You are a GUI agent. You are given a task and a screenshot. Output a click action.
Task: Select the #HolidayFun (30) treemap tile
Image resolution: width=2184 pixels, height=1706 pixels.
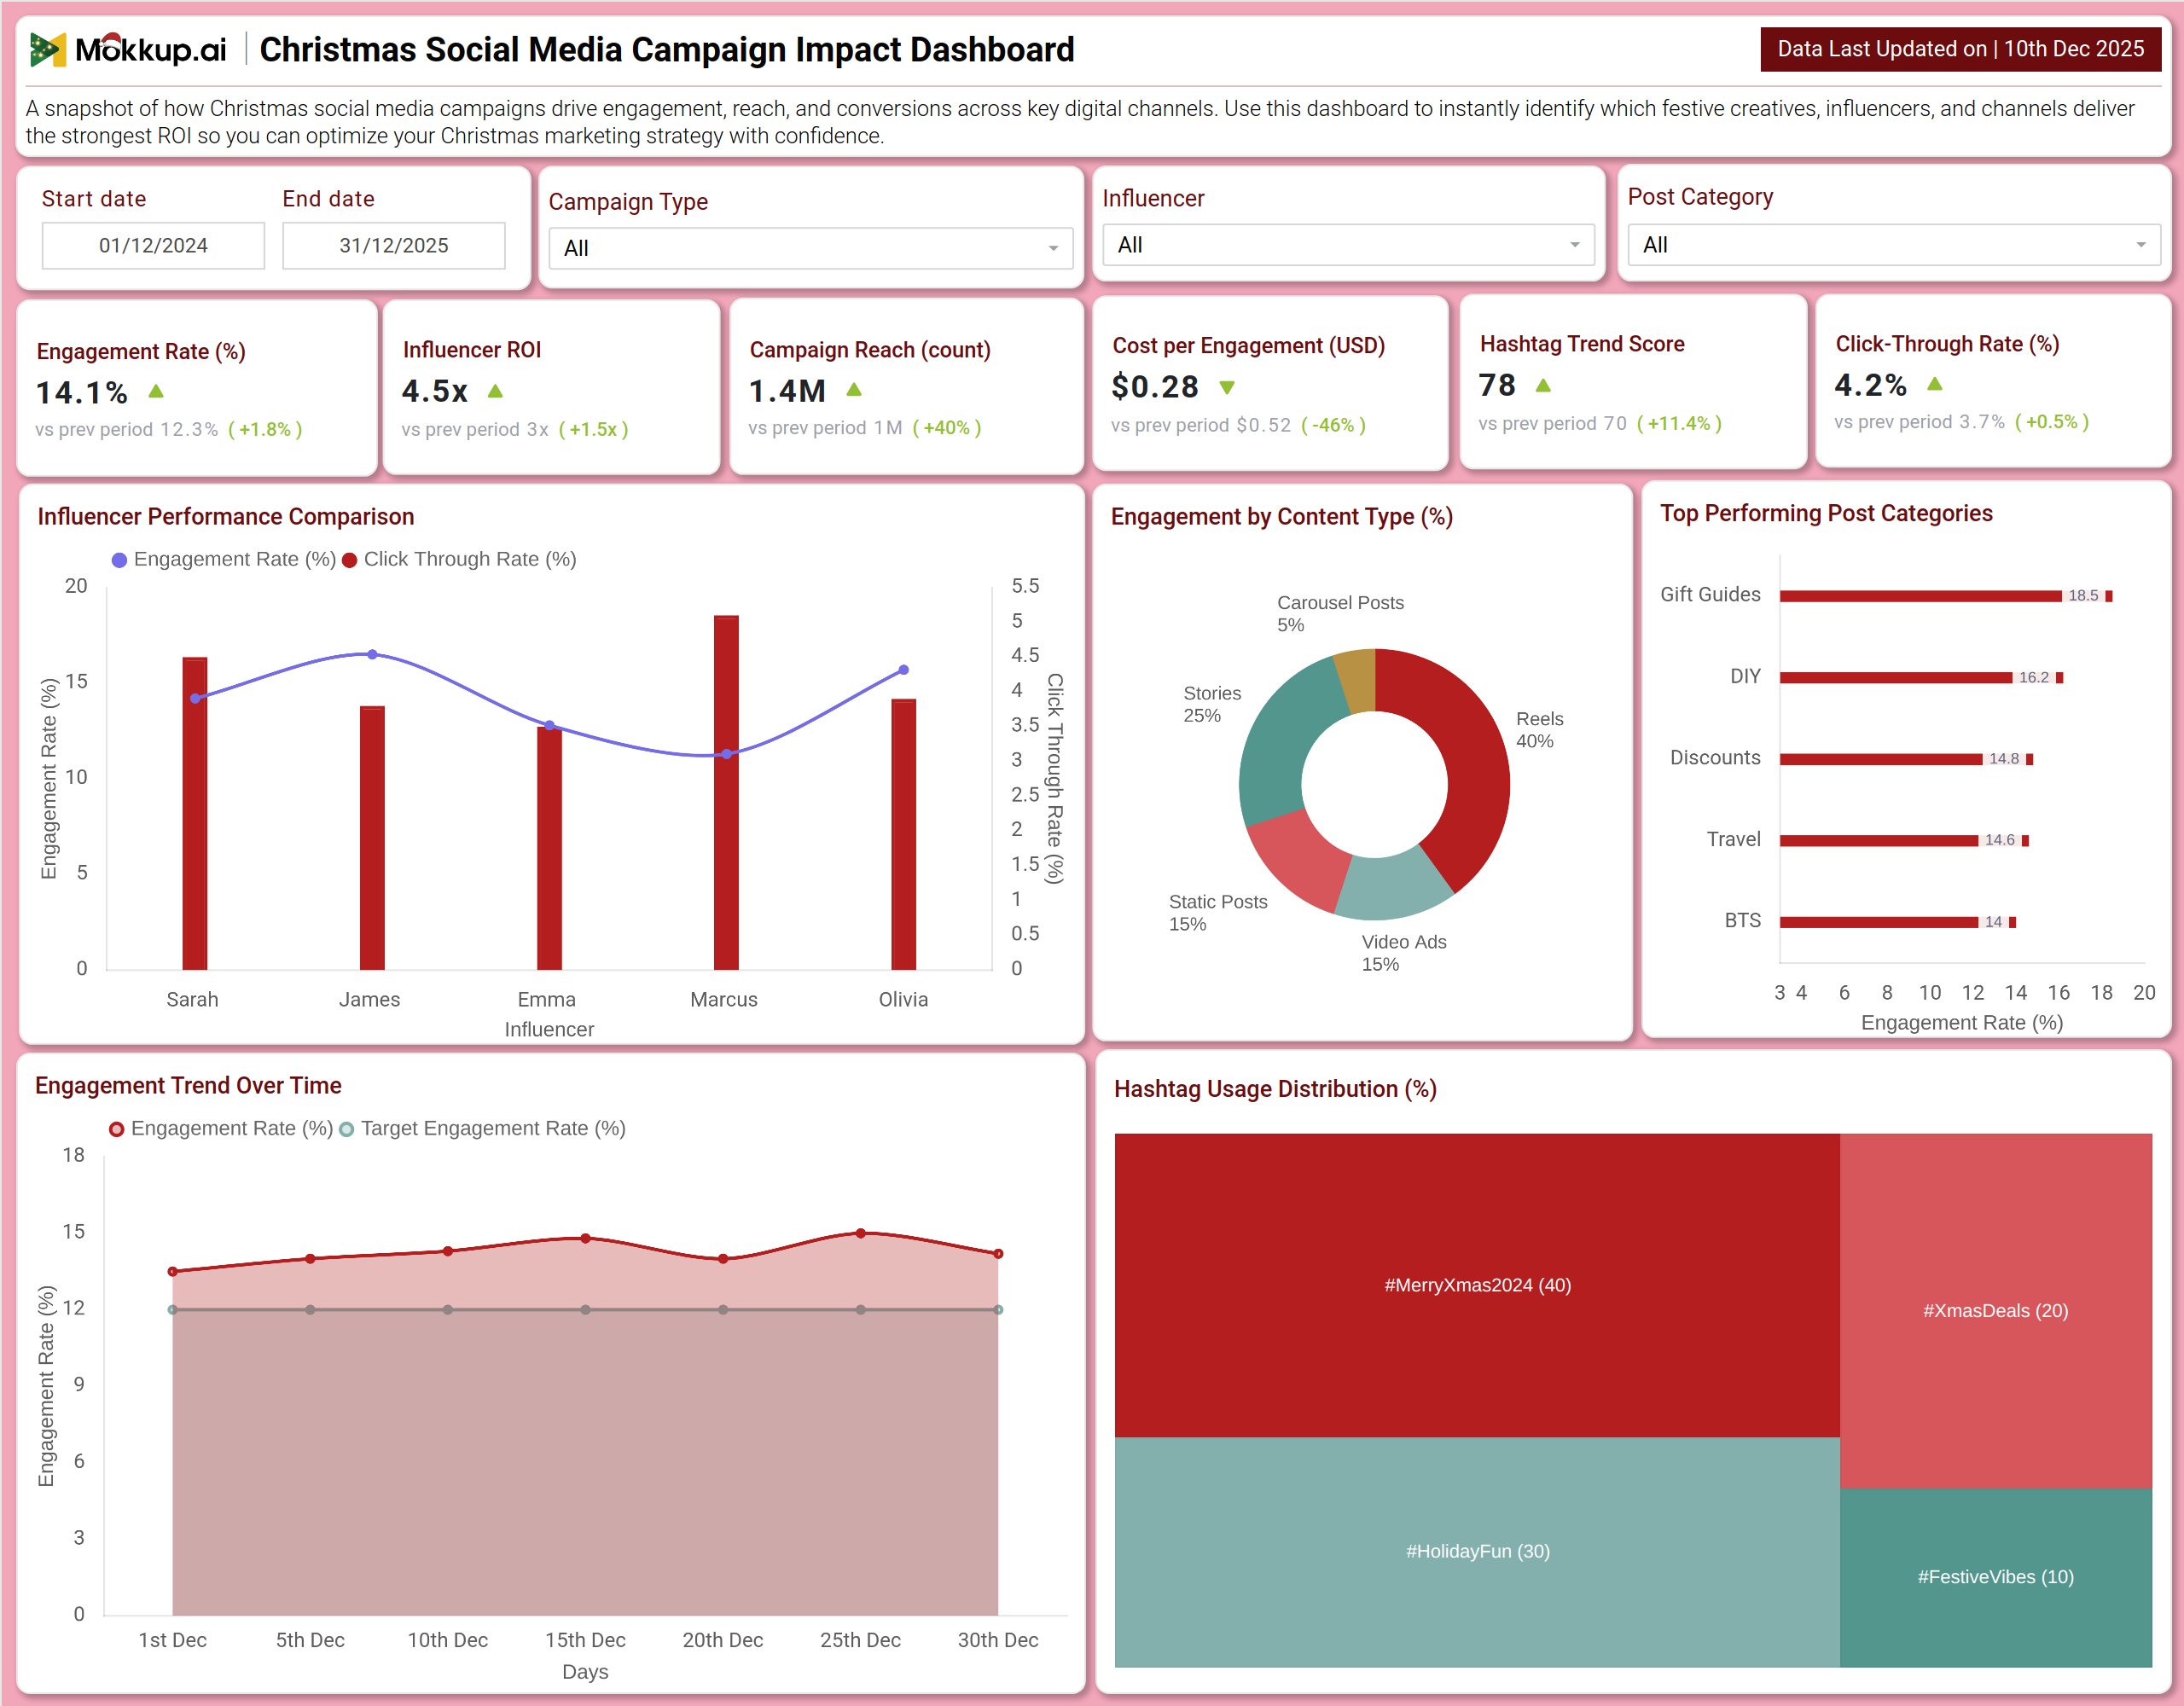pyautogui.click(x=1477, y=1552)
